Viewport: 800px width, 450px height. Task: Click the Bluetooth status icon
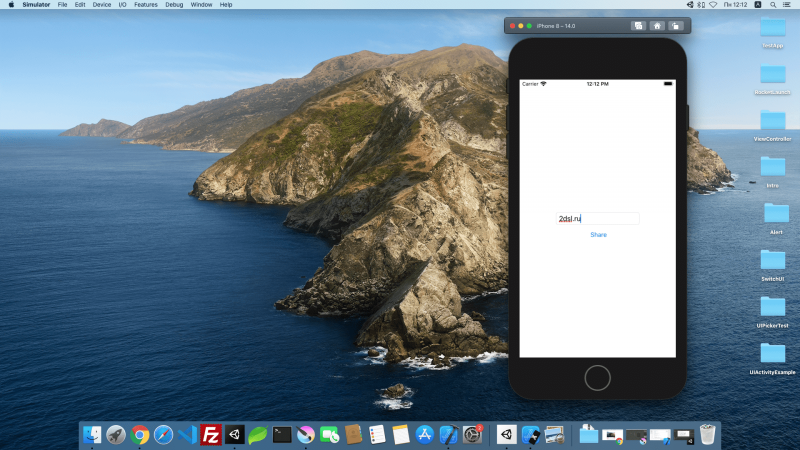tap(701, 5)
